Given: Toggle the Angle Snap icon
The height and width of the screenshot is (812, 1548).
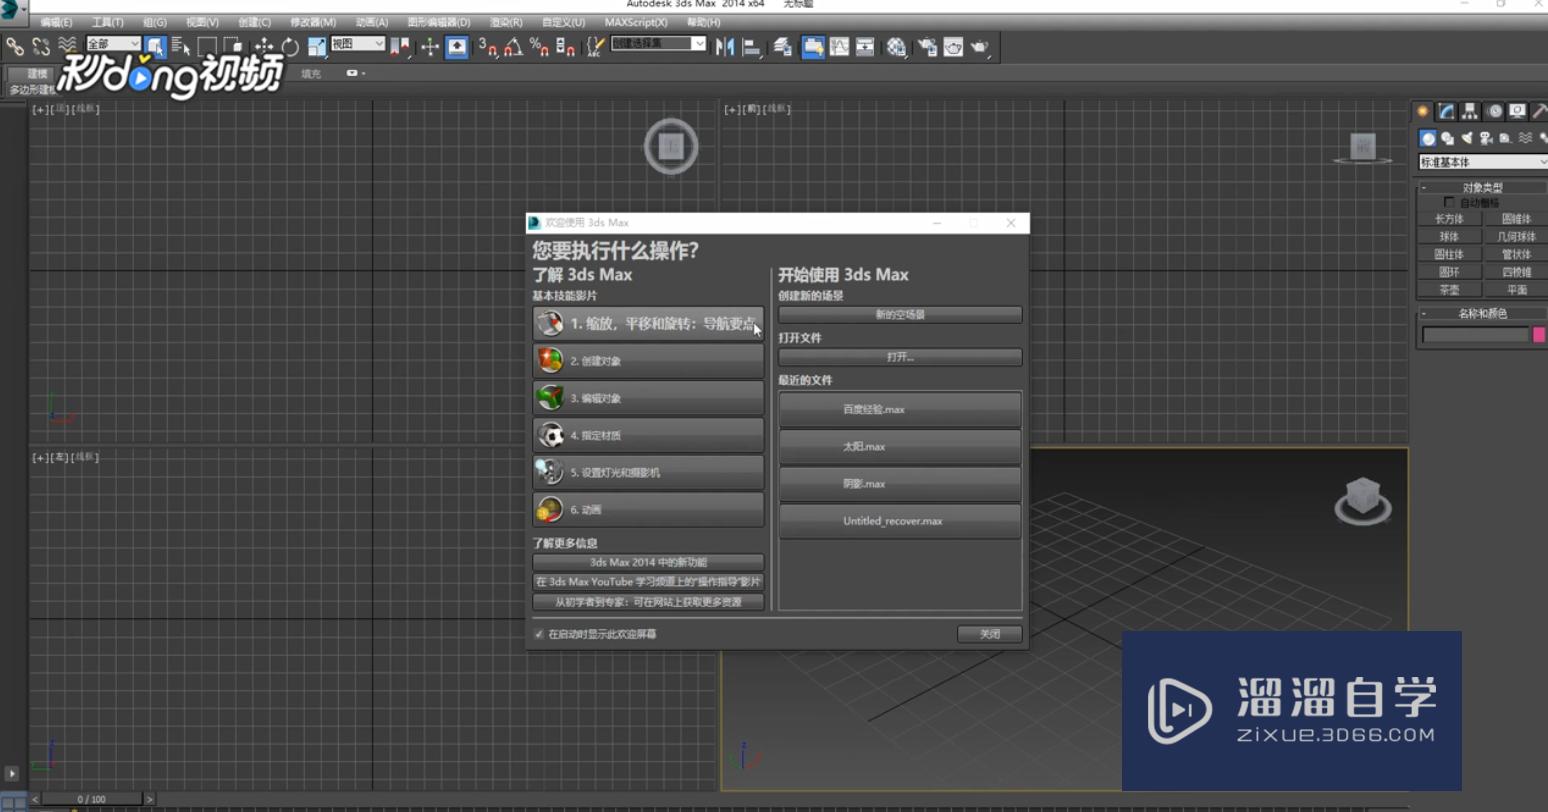Looking at the screenshot, I should 514,46.
